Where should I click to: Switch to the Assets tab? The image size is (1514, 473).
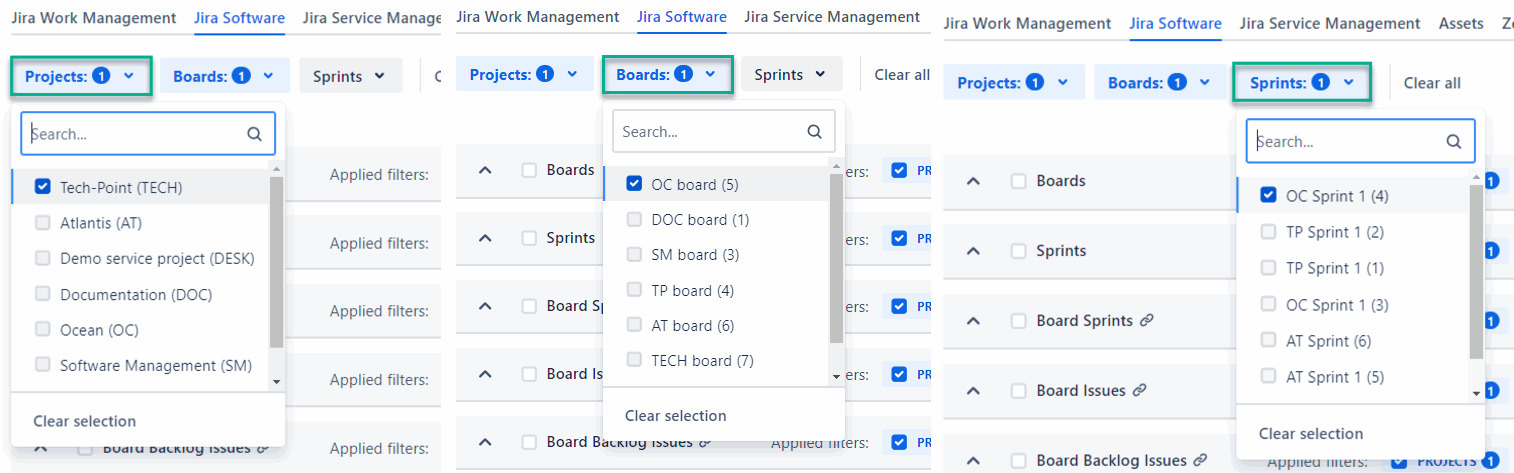(x=1460, y=23)
